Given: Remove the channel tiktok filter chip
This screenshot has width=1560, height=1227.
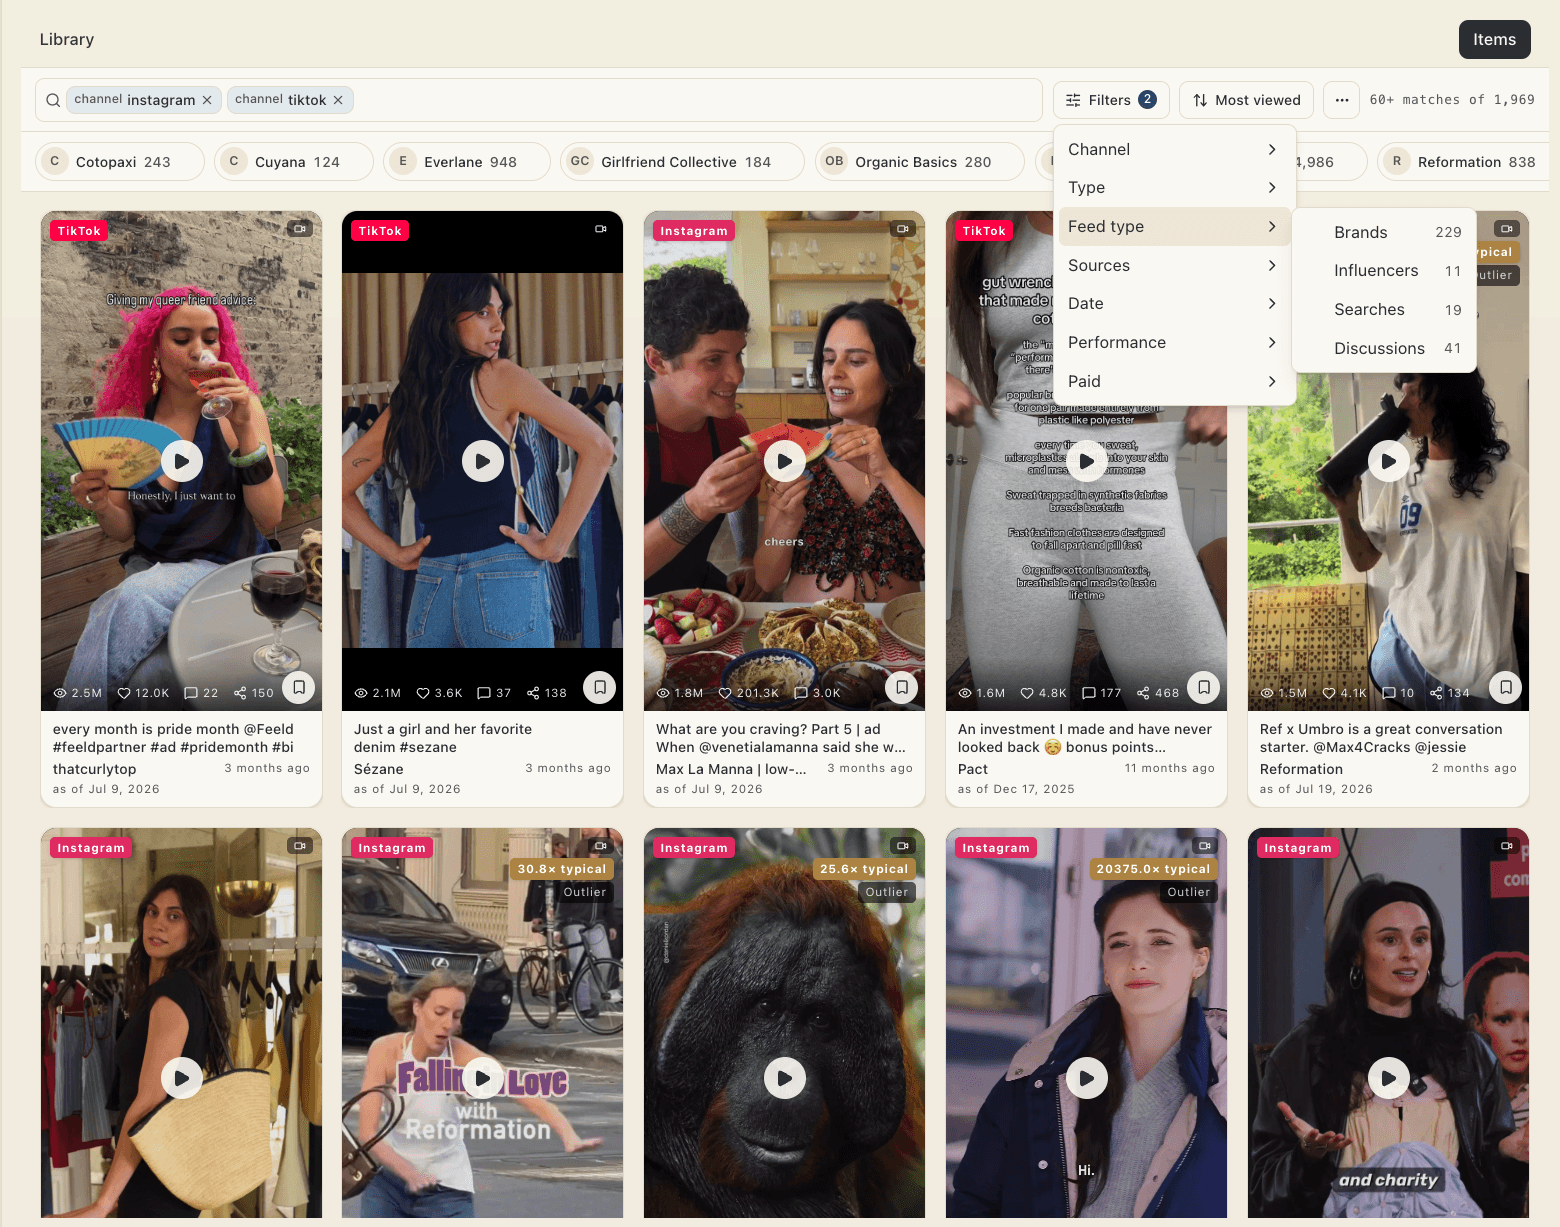Looking at the screenshot, I should (x=338, y=100).
